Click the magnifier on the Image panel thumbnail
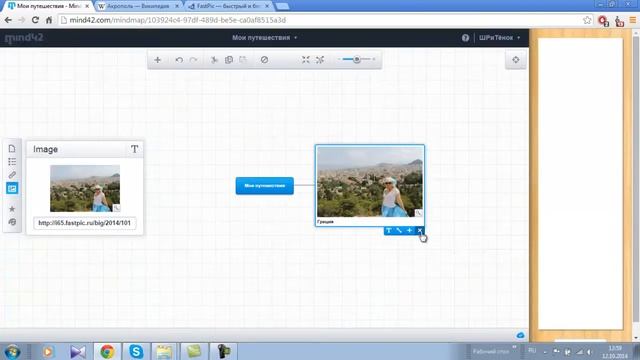 coord(116,208)
